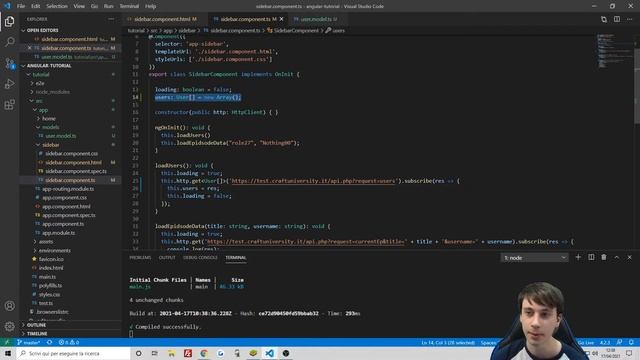Open the Accounts menu icon
The image size is (640, 360).
click(x=10, y=306)
